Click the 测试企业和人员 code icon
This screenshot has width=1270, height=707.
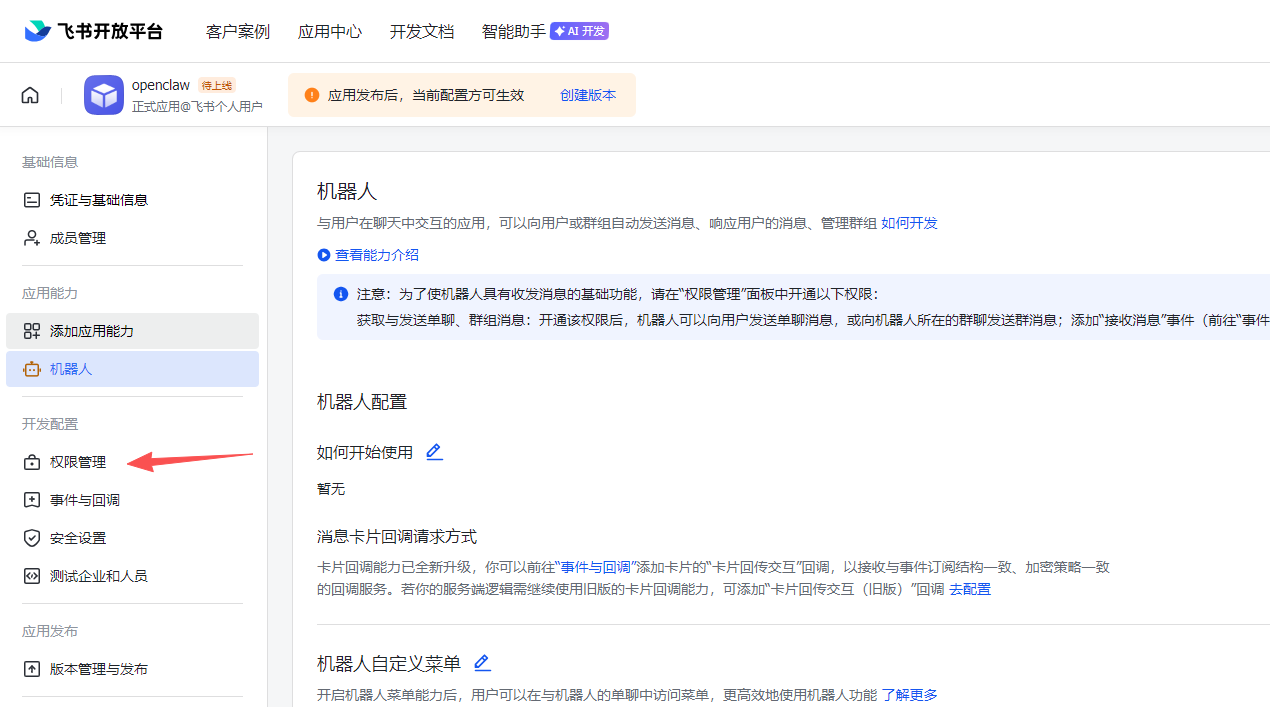[x=32, y=576]
